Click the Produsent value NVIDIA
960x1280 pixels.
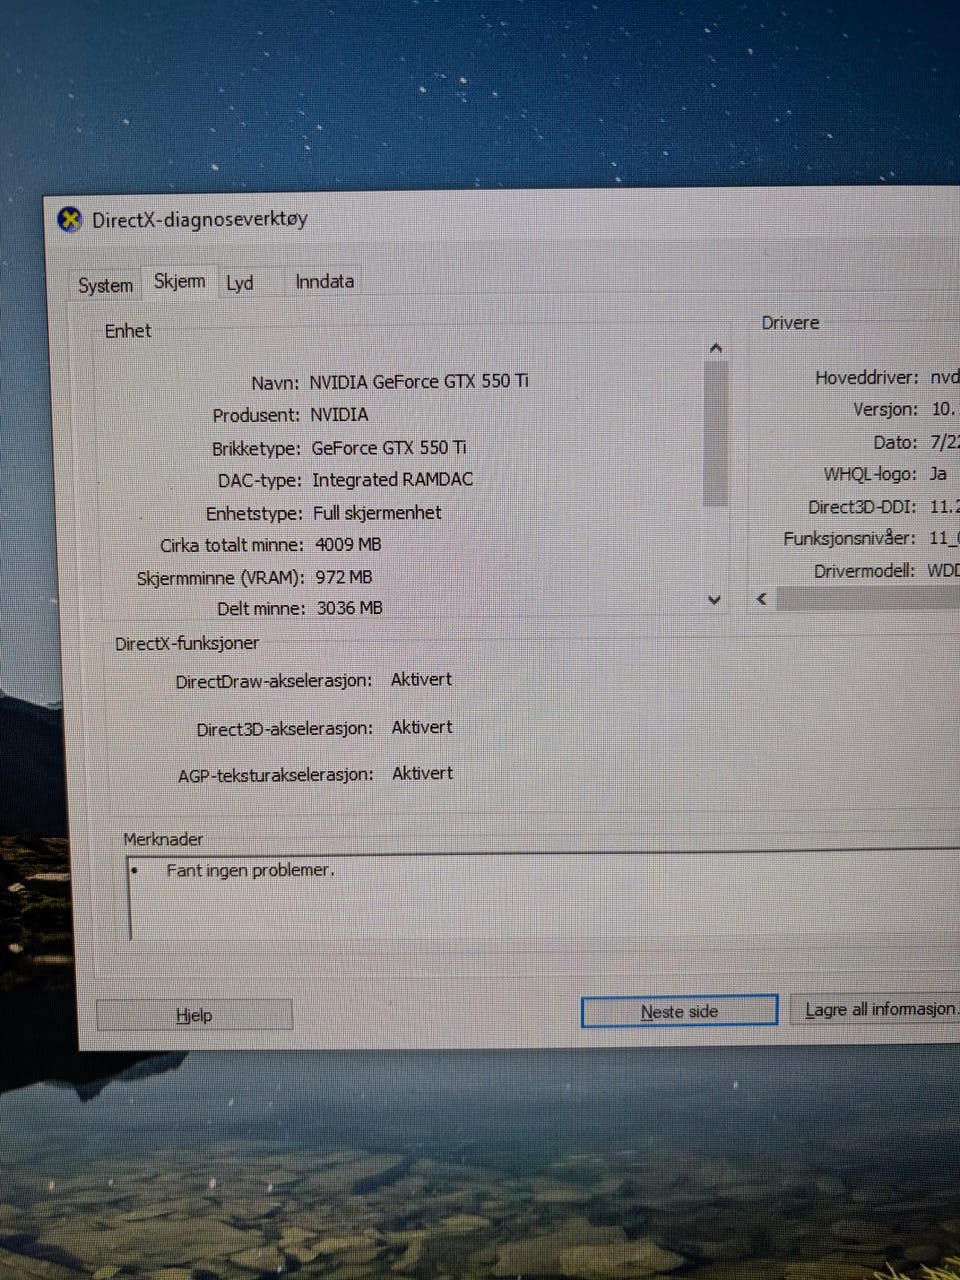click(x=339, y=414)
